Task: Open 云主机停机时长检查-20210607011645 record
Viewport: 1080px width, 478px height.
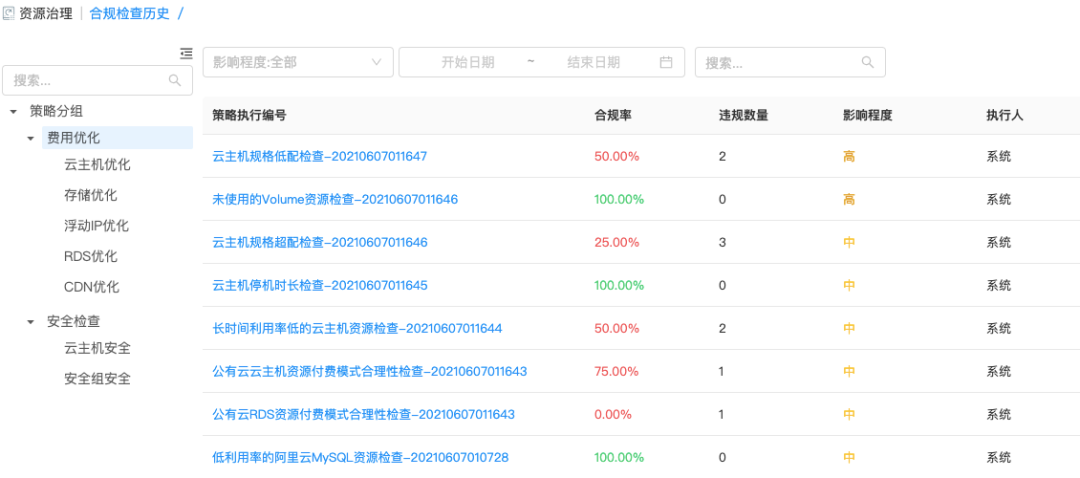Action: tap(320, 285)
